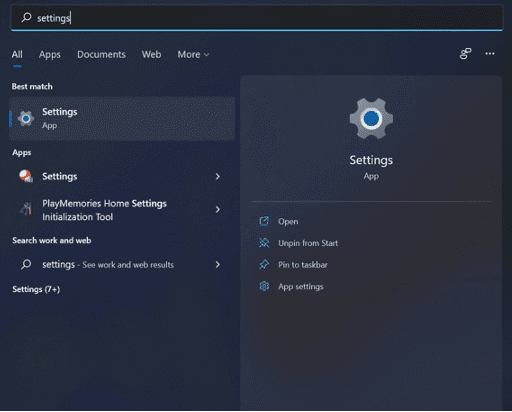Image resolution: width=512 pixels, height=412 pixels.
Task: Click the search magnifier icon in search box
Action: click(x=26, y=17)
